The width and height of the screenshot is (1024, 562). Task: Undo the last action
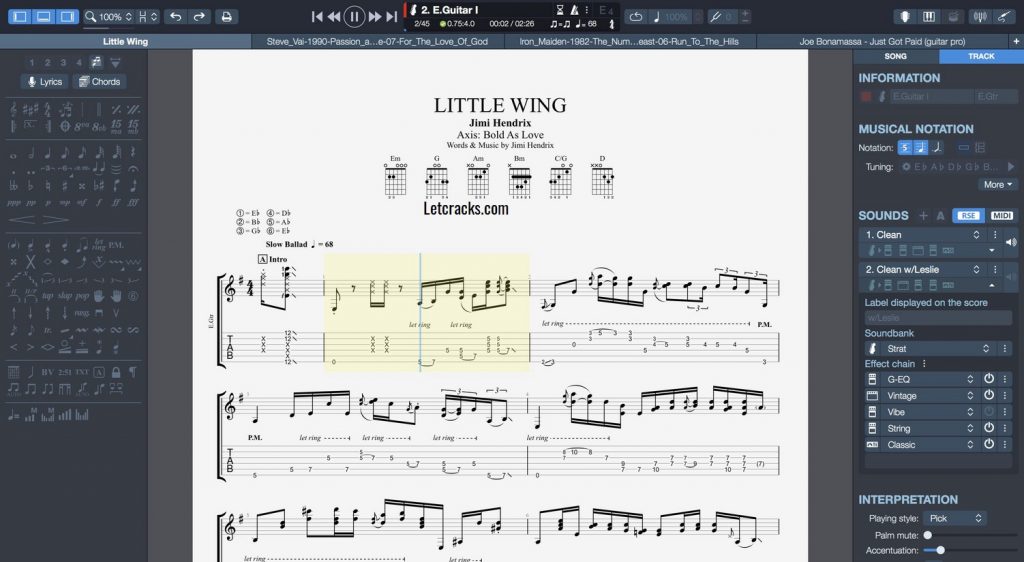[176, 16]
